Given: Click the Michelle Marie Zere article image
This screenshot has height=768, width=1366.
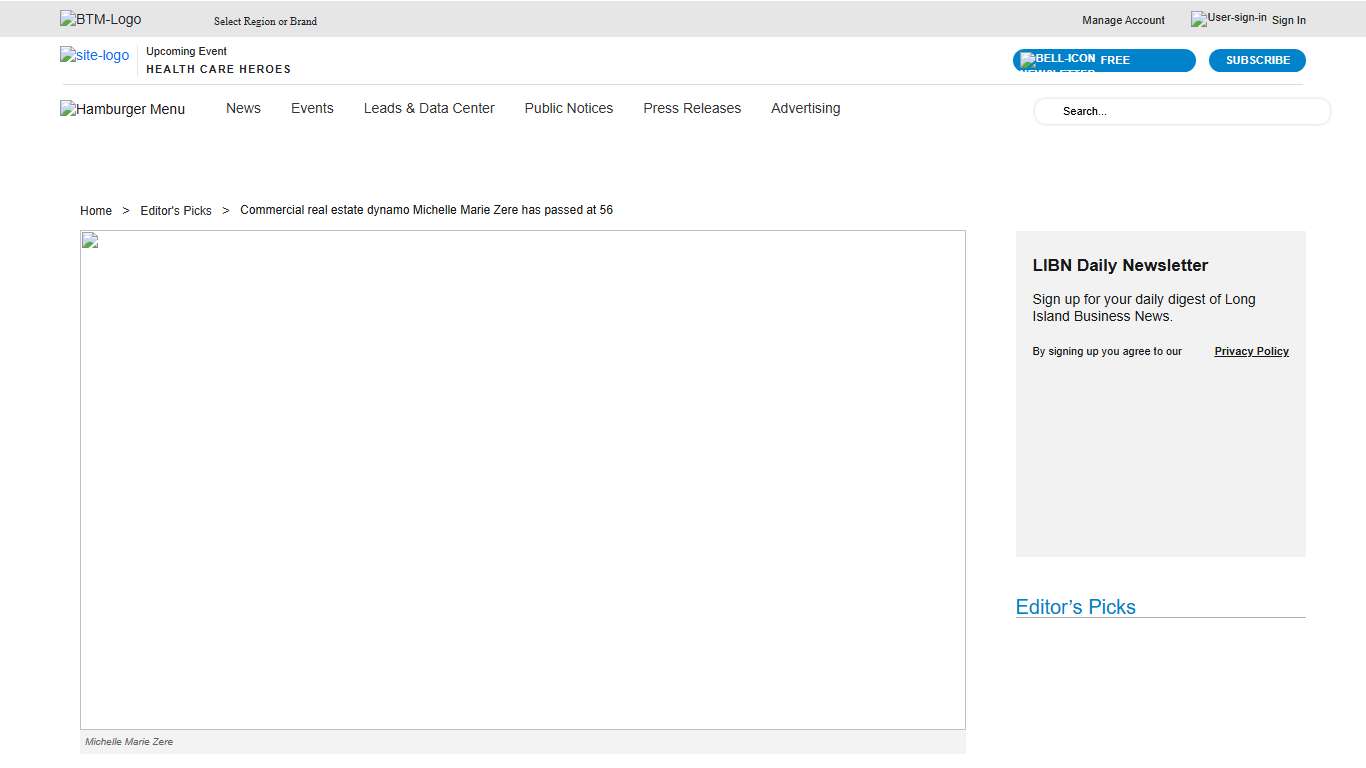Looking at the screenshot, I should click(522, 480).
